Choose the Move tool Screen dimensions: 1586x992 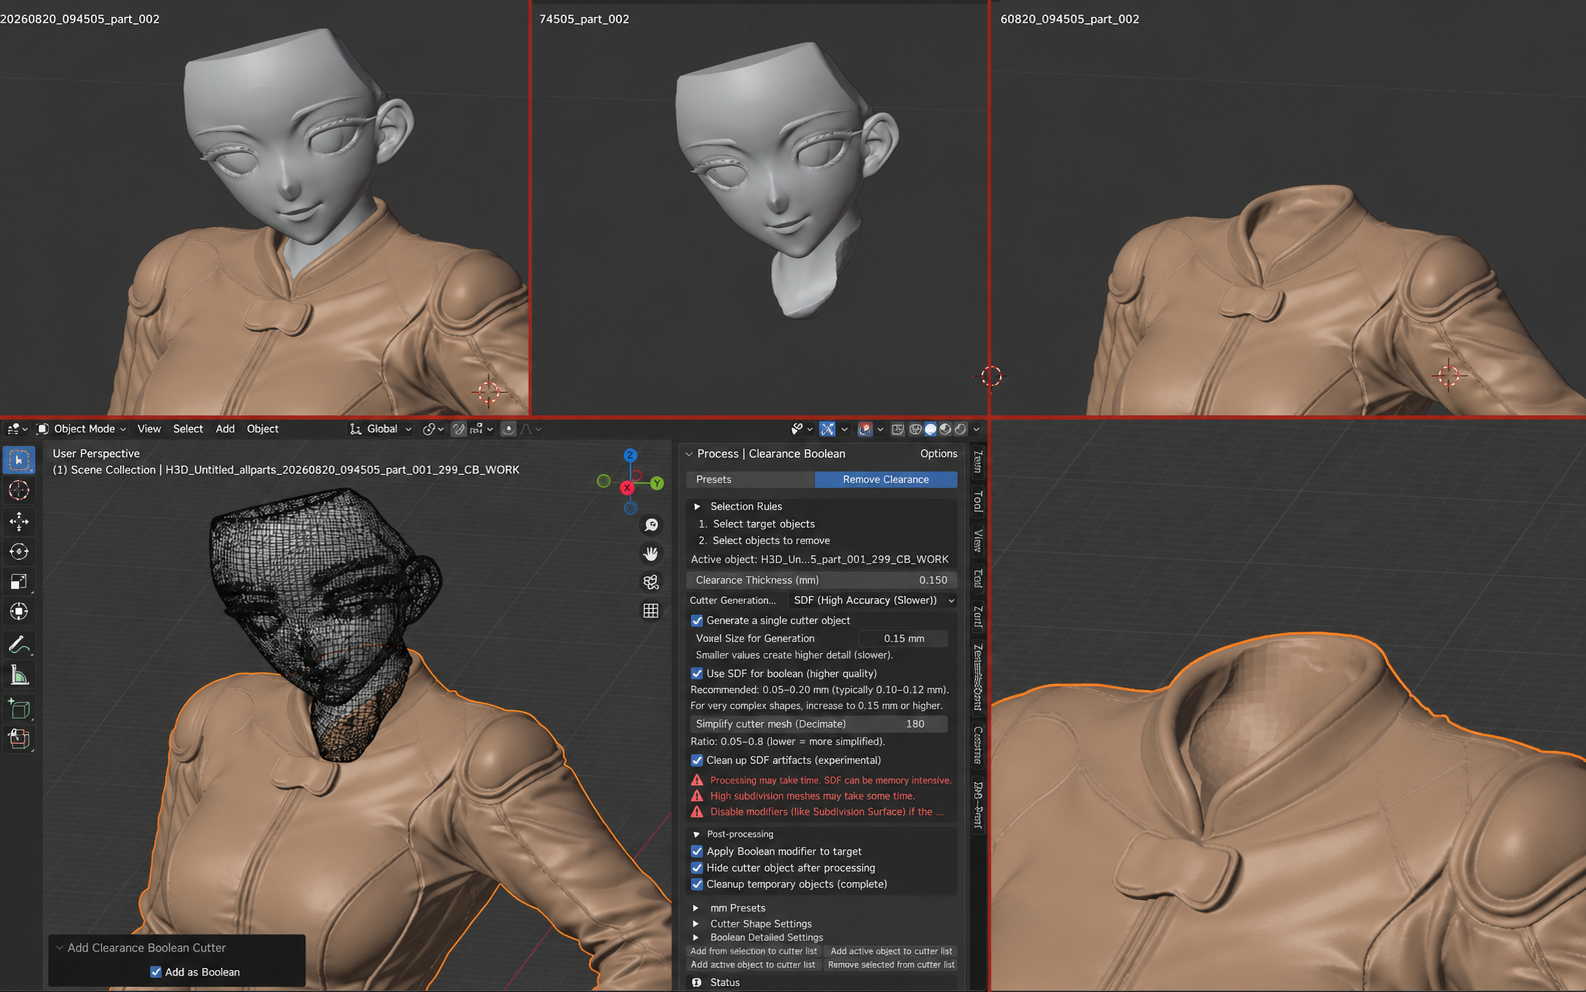[x=19, y=521]
